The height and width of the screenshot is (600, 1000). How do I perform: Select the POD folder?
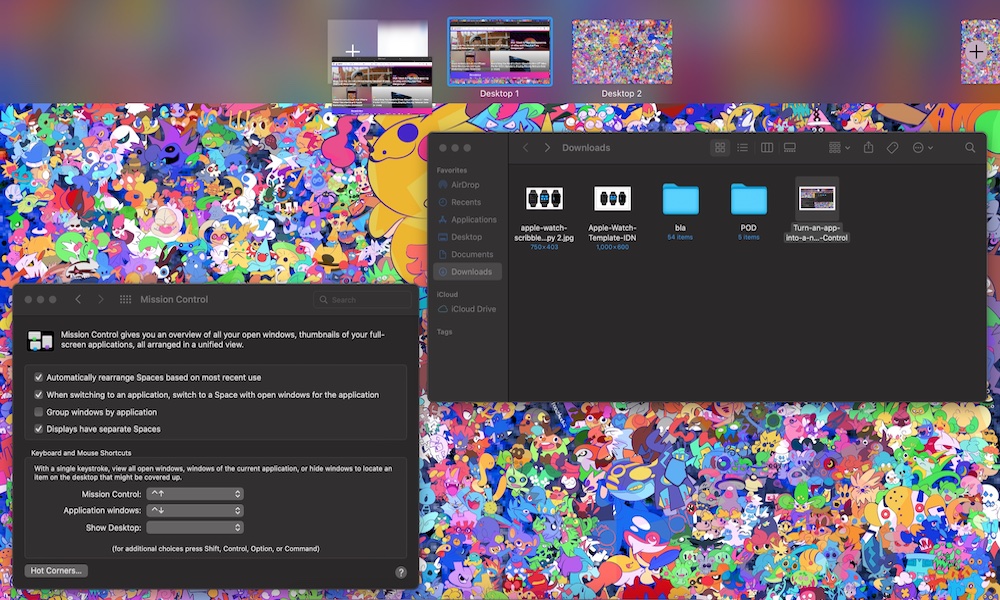tap(749, 211)
